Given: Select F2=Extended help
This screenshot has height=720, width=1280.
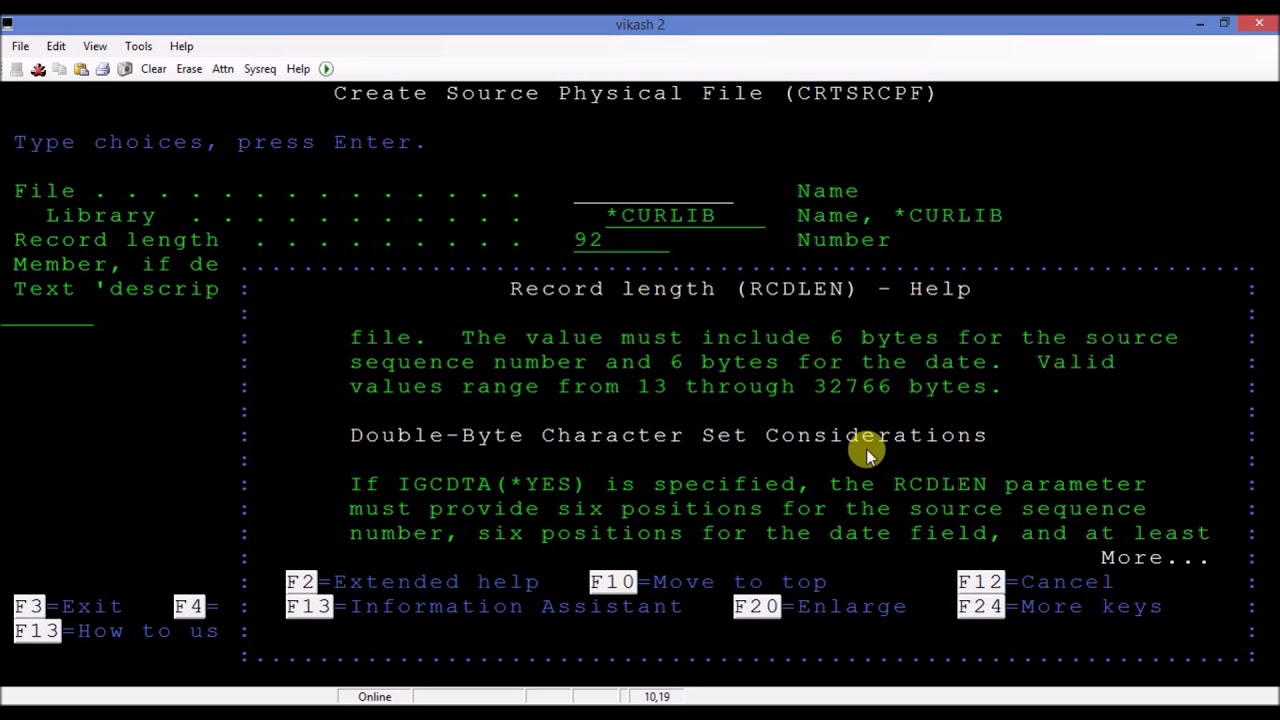Looking at the screenshot, I should tap(413, 582).
